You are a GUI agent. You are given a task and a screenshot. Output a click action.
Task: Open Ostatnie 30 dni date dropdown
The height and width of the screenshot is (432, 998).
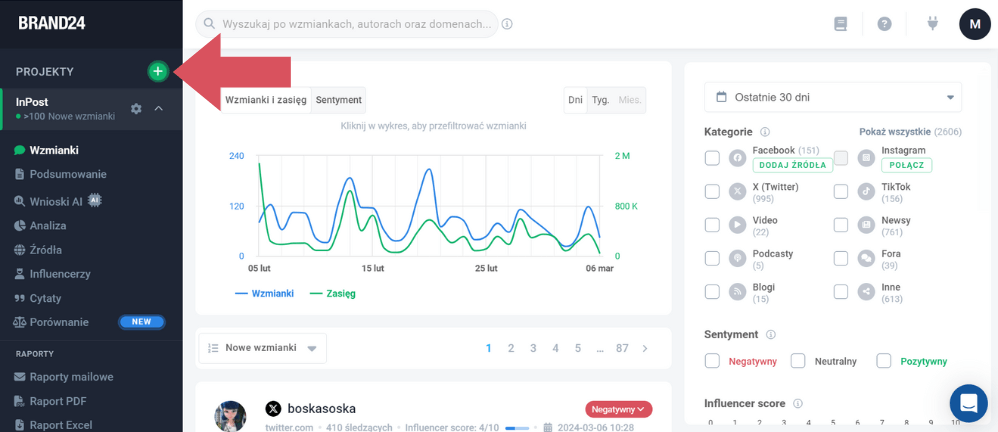(833, 97)
